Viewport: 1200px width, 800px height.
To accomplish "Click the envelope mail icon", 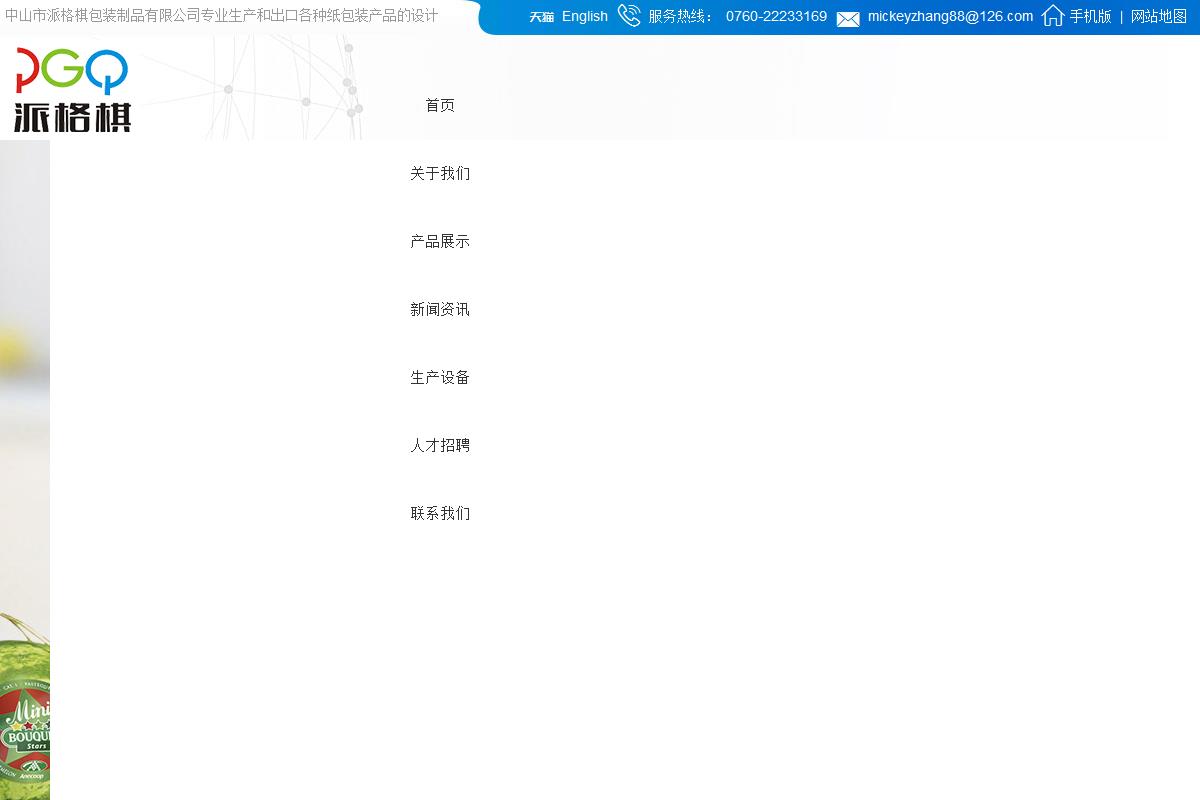I will (848, 18).
